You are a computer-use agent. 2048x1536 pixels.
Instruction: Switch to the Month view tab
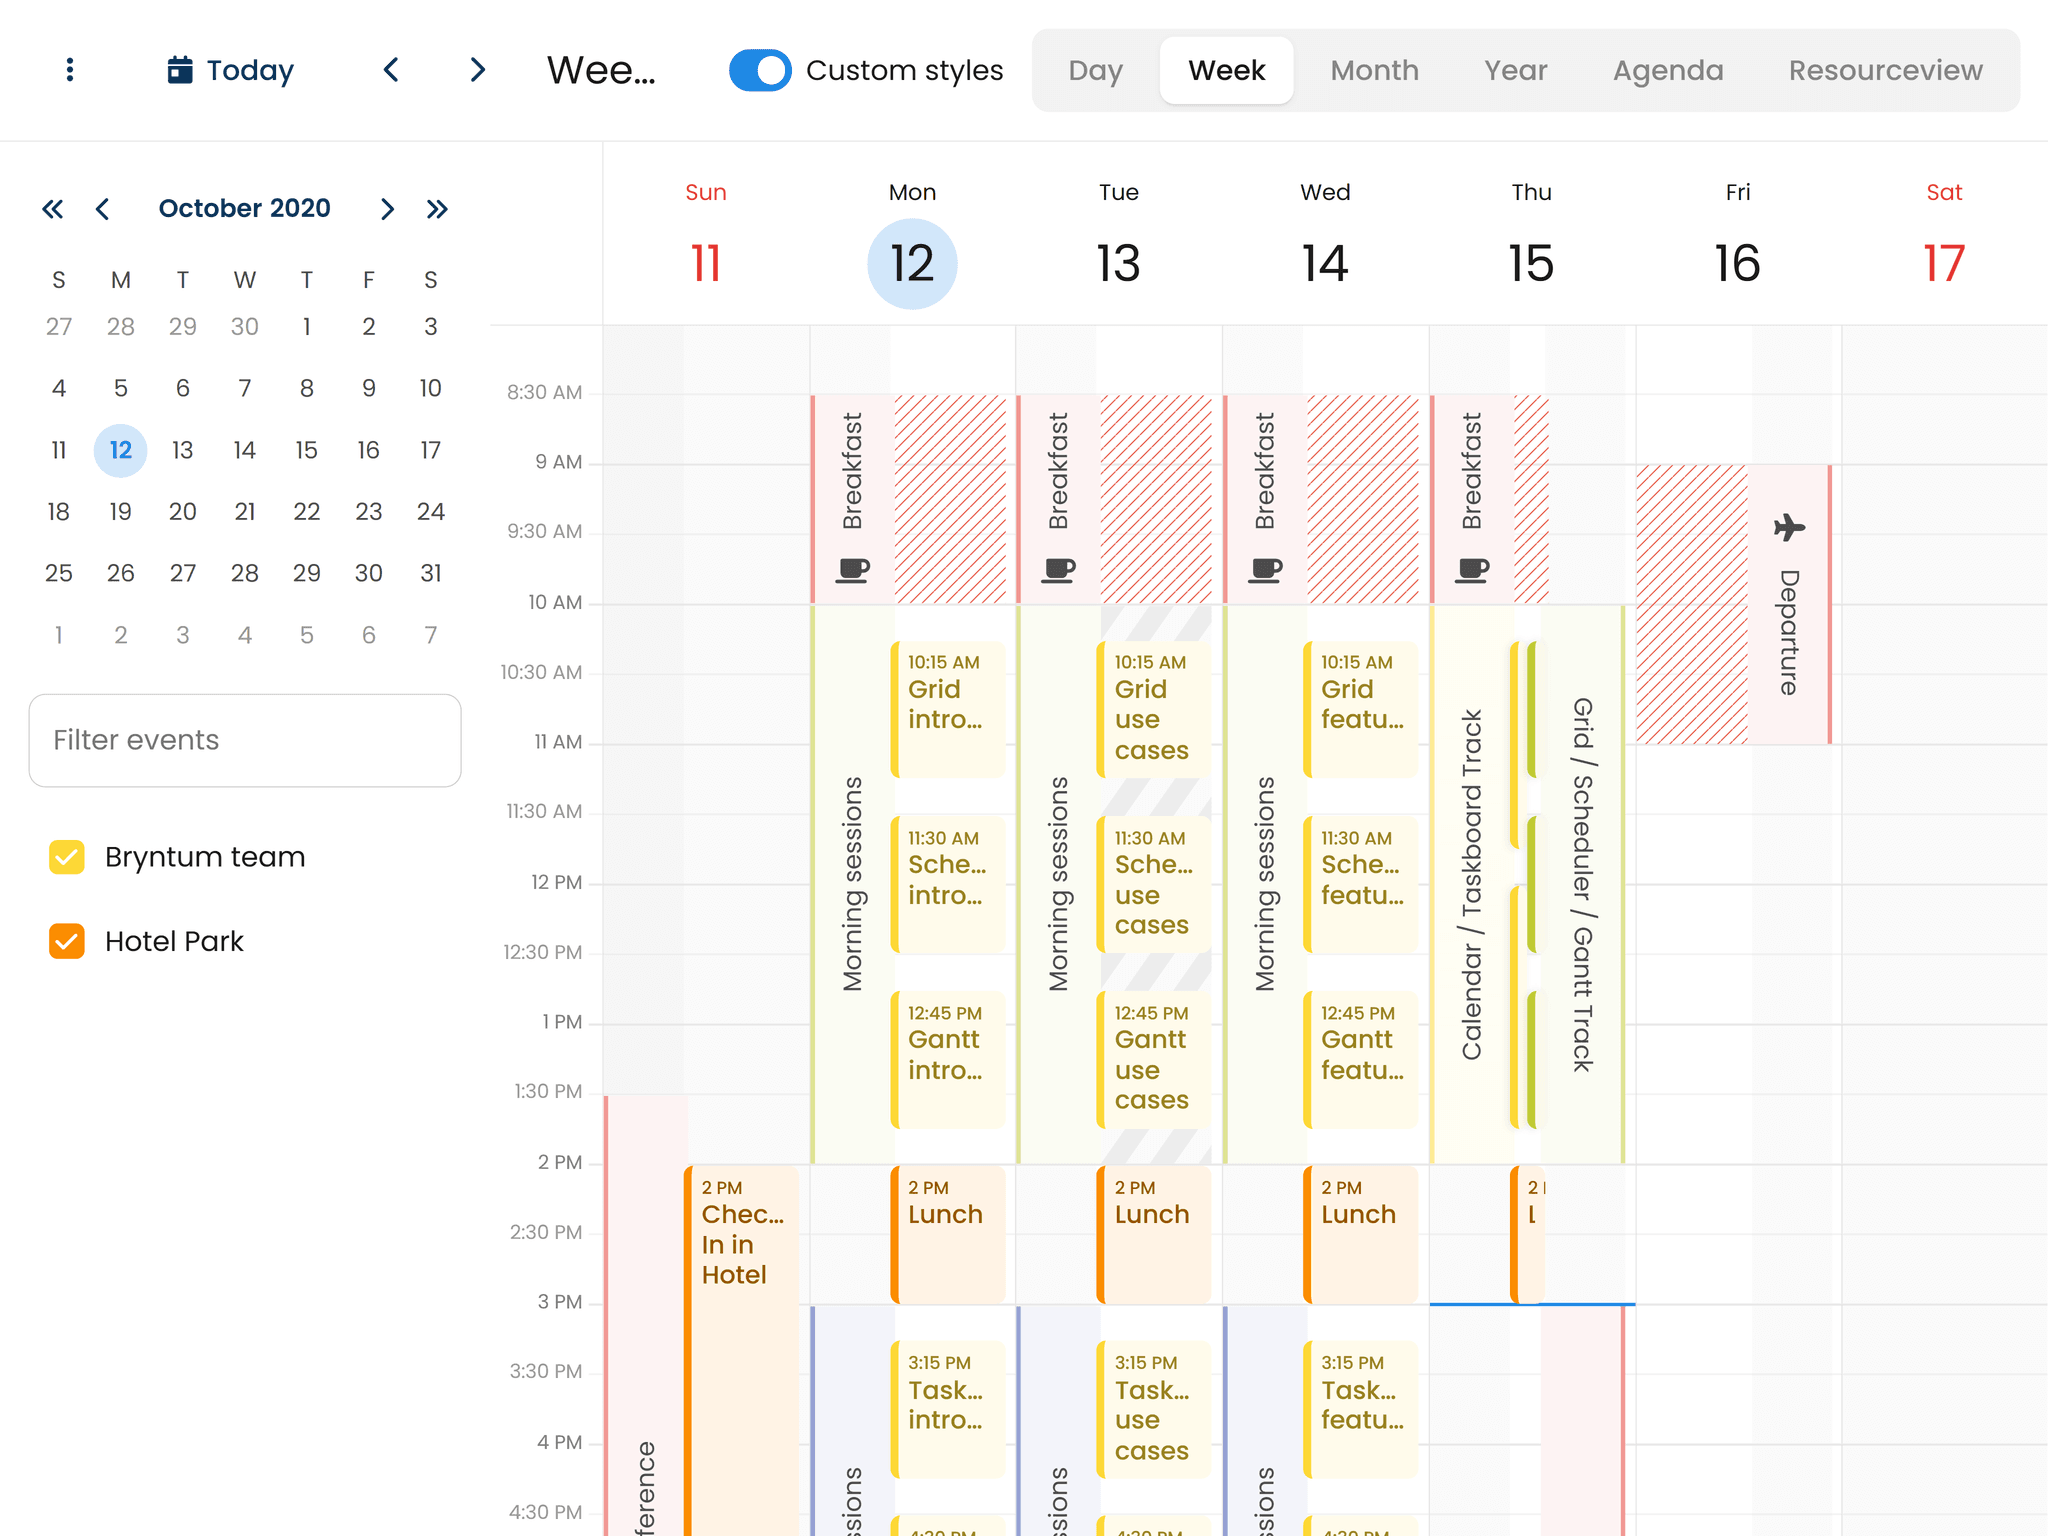[x=1374, y=70]
